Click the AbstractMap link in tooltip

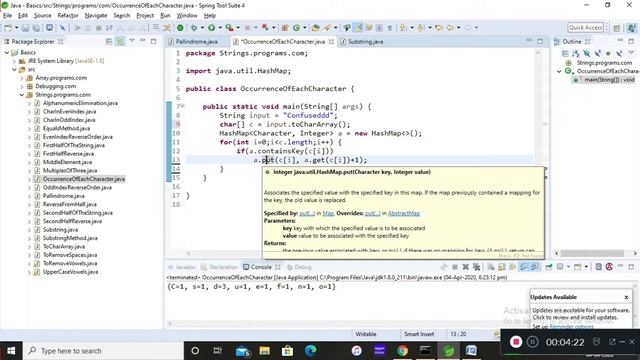(x=404, y=213)
